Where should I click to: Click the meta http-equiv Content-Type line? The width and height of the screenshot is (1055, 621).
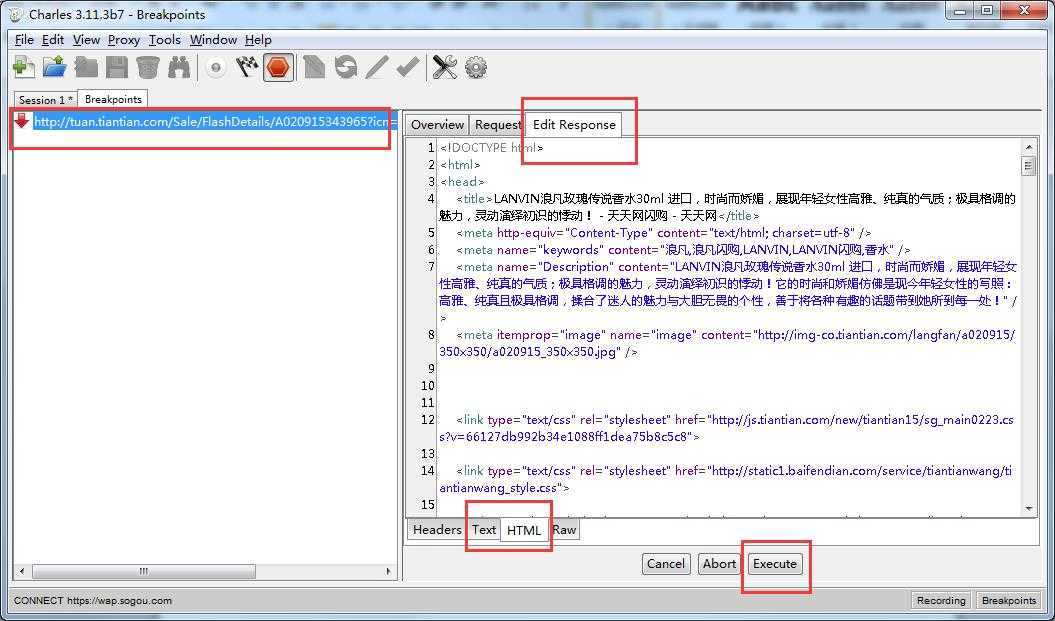[x=663, y=233]
